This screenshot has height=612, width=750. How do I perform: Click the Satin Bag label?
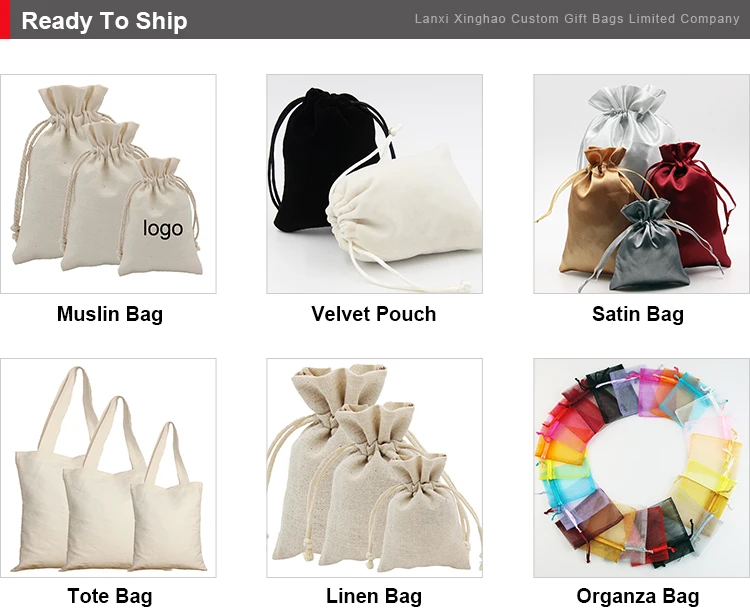point(638,314)
